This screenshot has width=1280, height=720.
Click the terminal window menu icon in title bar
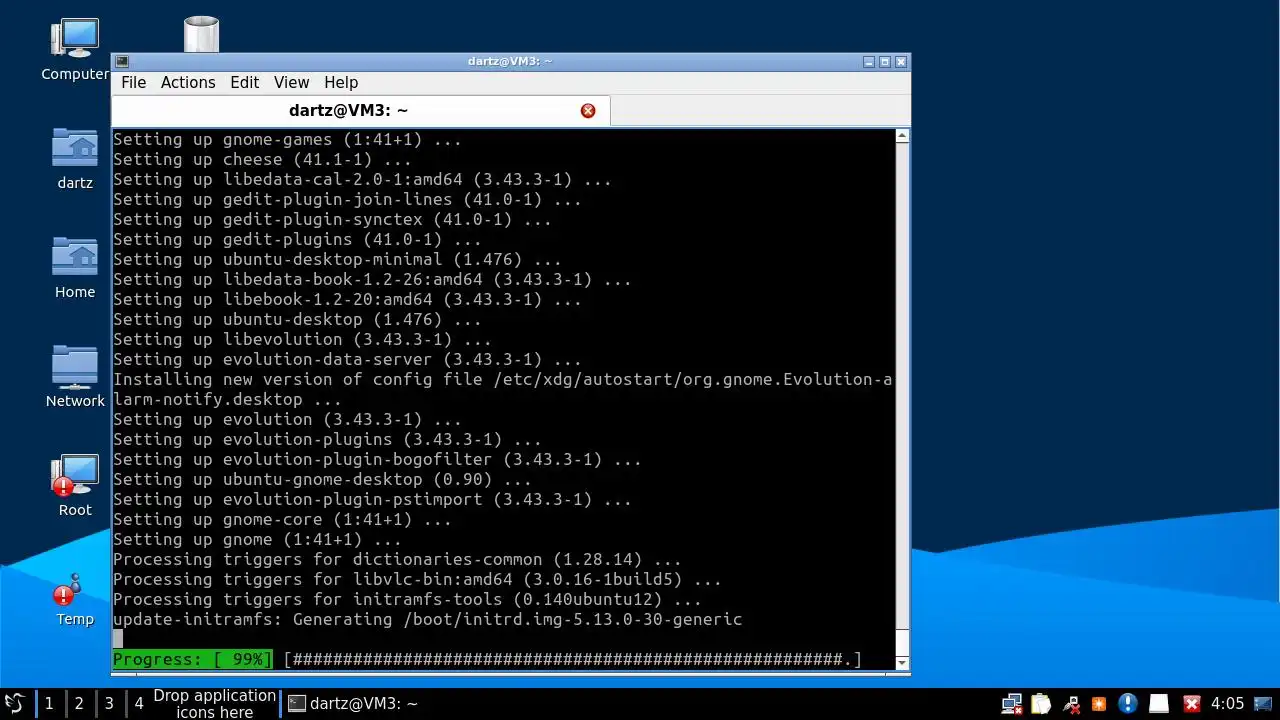[121, 61]
